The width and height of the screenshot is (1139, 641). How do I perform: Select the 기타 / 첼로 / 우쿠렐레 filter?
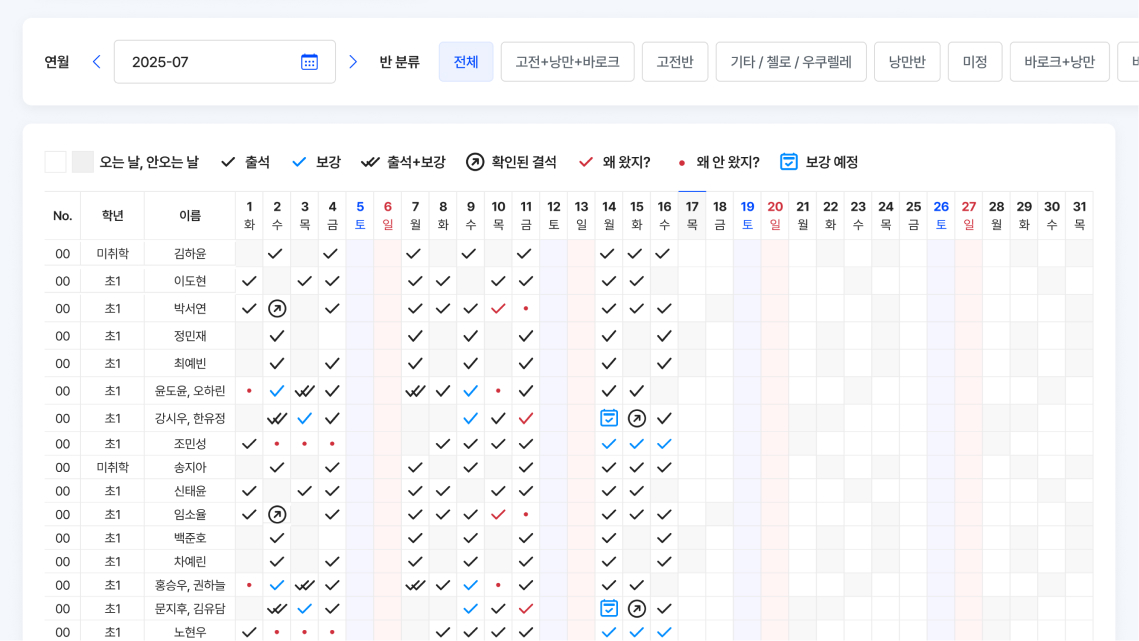tap(790, 61)
